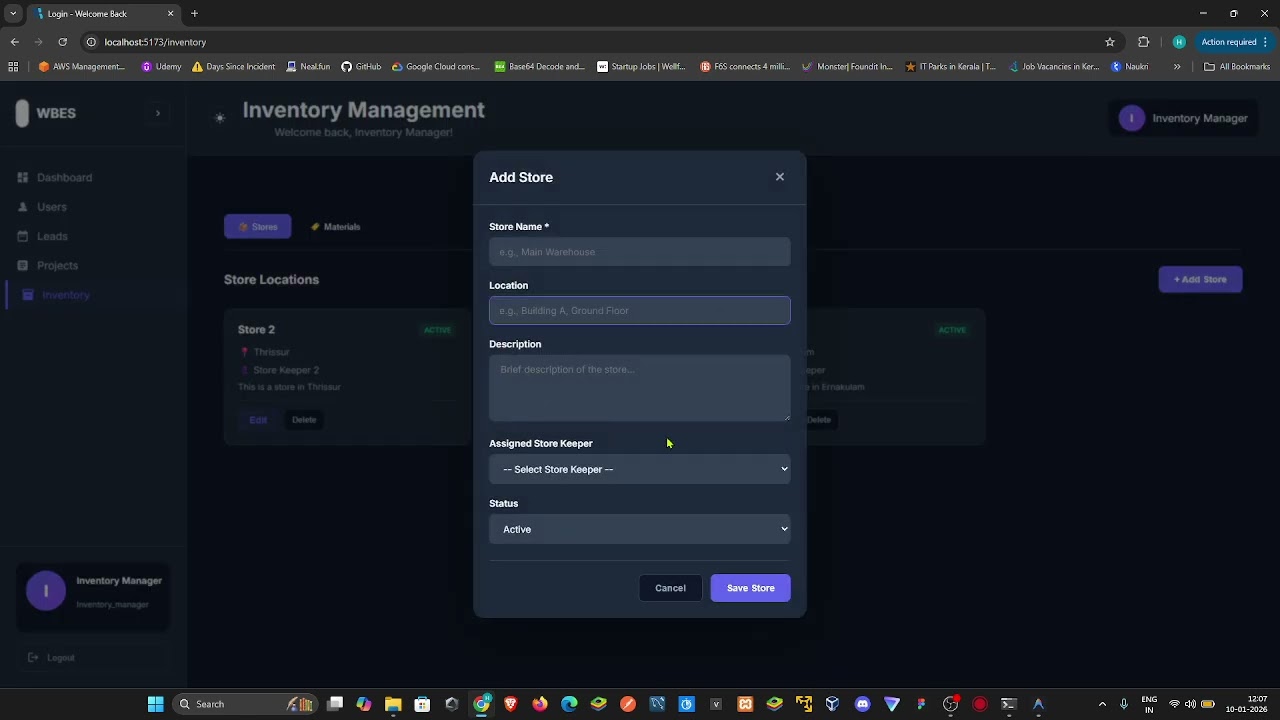The image size is (1280, 720).
Task: Open the Udemy bookmark
Action: point(161,67)
